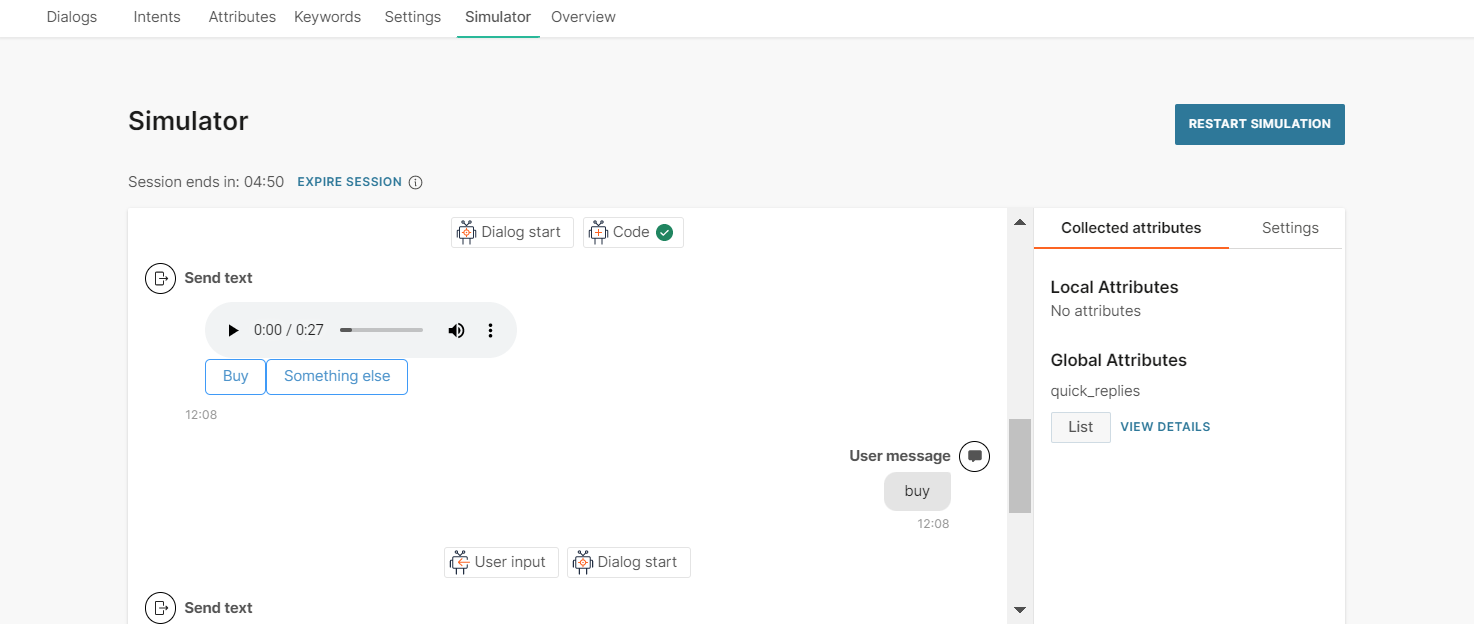Play the audio message

coord(233,330)
